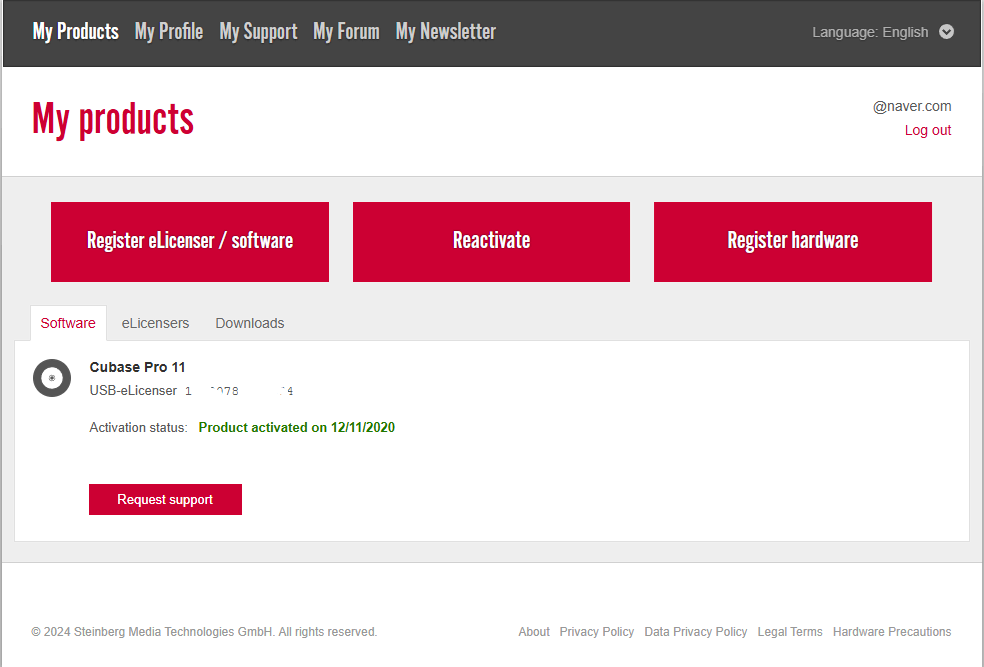984x667 pixels.
Task: Open the Privacy Policy footer link
Action: (597, 632)
